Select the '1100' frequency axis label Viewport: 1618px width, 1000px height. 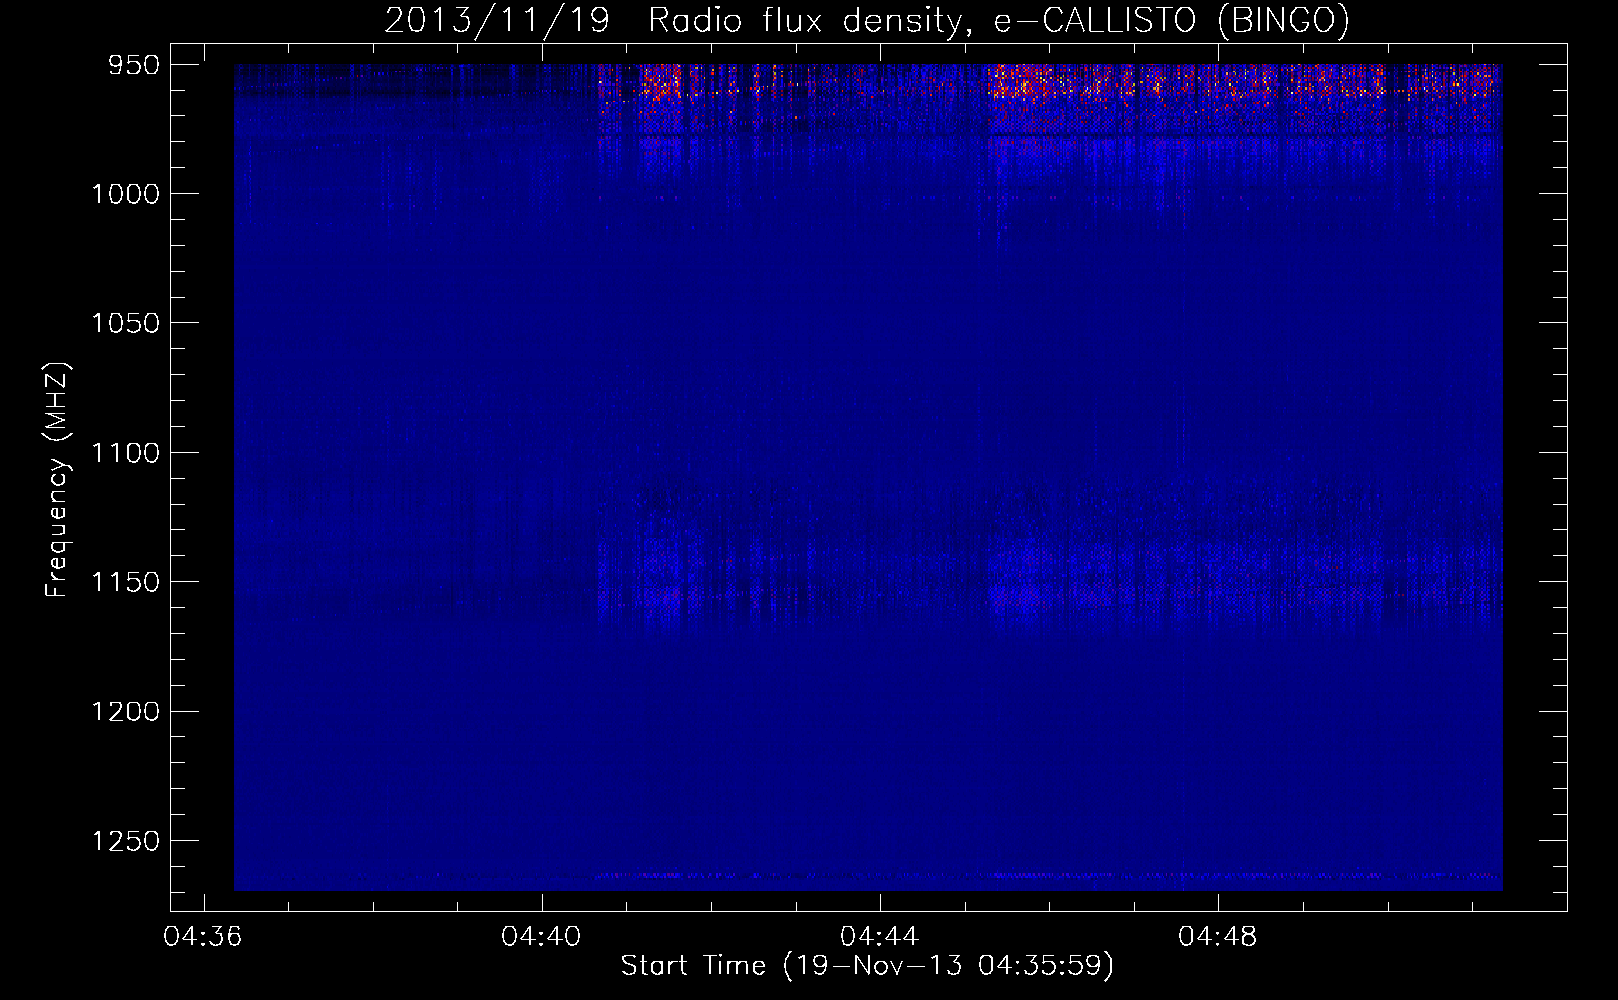pyautogui.click(x=125, y=453)
